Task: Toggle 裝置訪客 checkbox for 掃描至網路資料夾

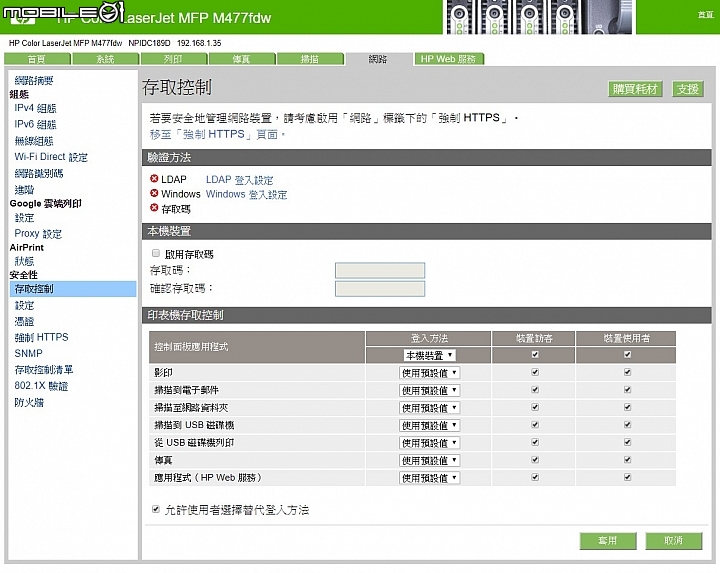Action: (x=535, y=407)
